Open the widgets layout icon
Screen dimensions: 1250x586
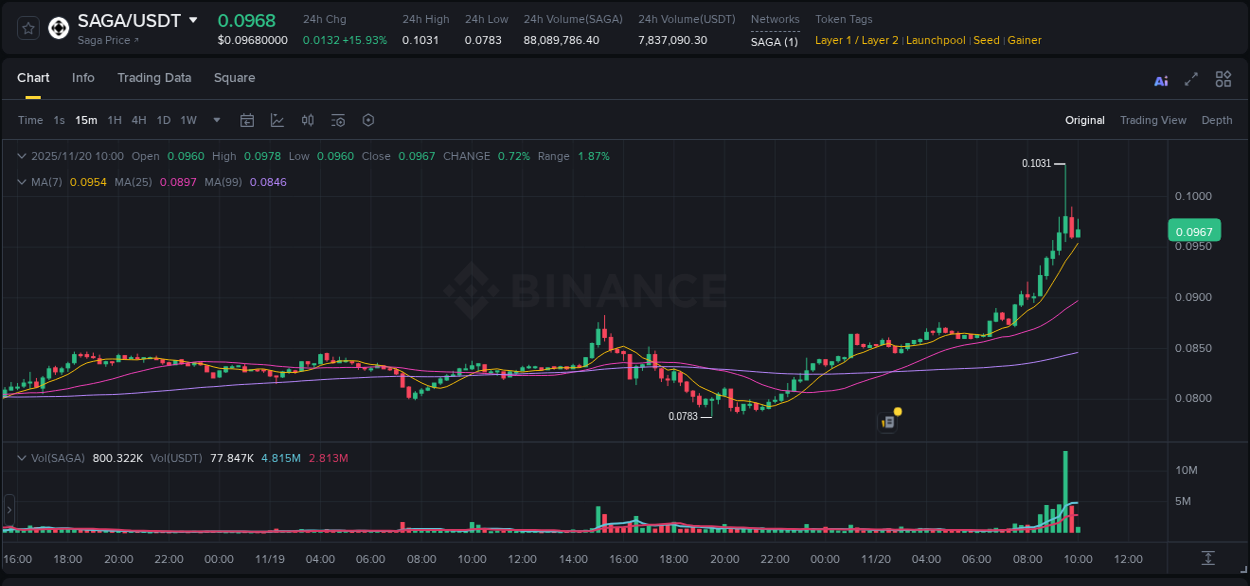click(x=1223, y=79)
